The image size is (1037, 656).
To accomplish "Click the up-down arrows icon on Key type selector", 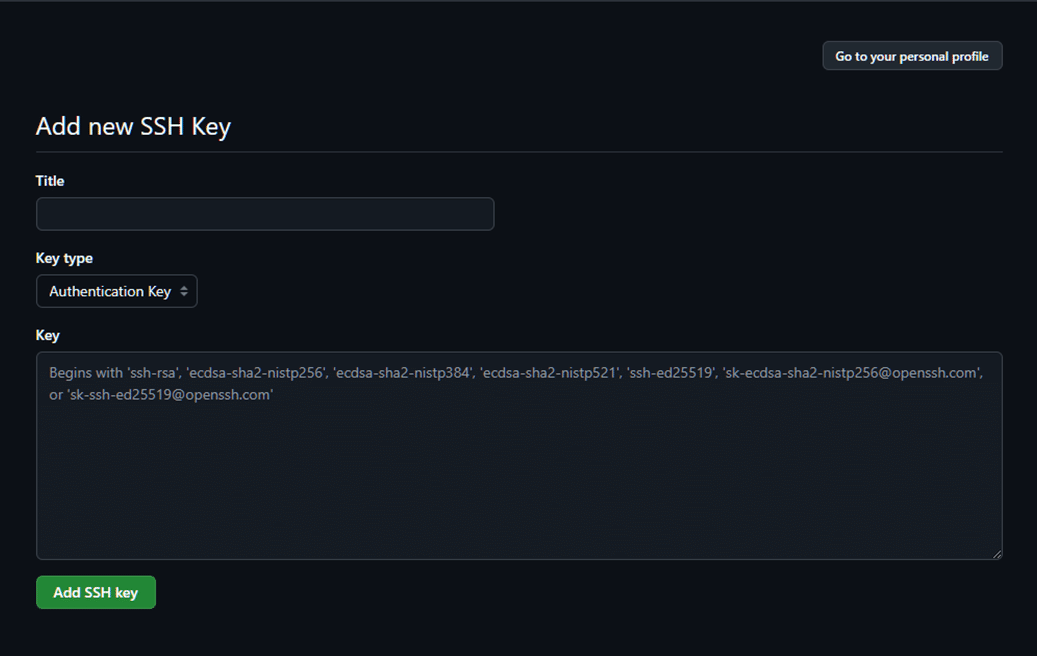I will 184,291.
